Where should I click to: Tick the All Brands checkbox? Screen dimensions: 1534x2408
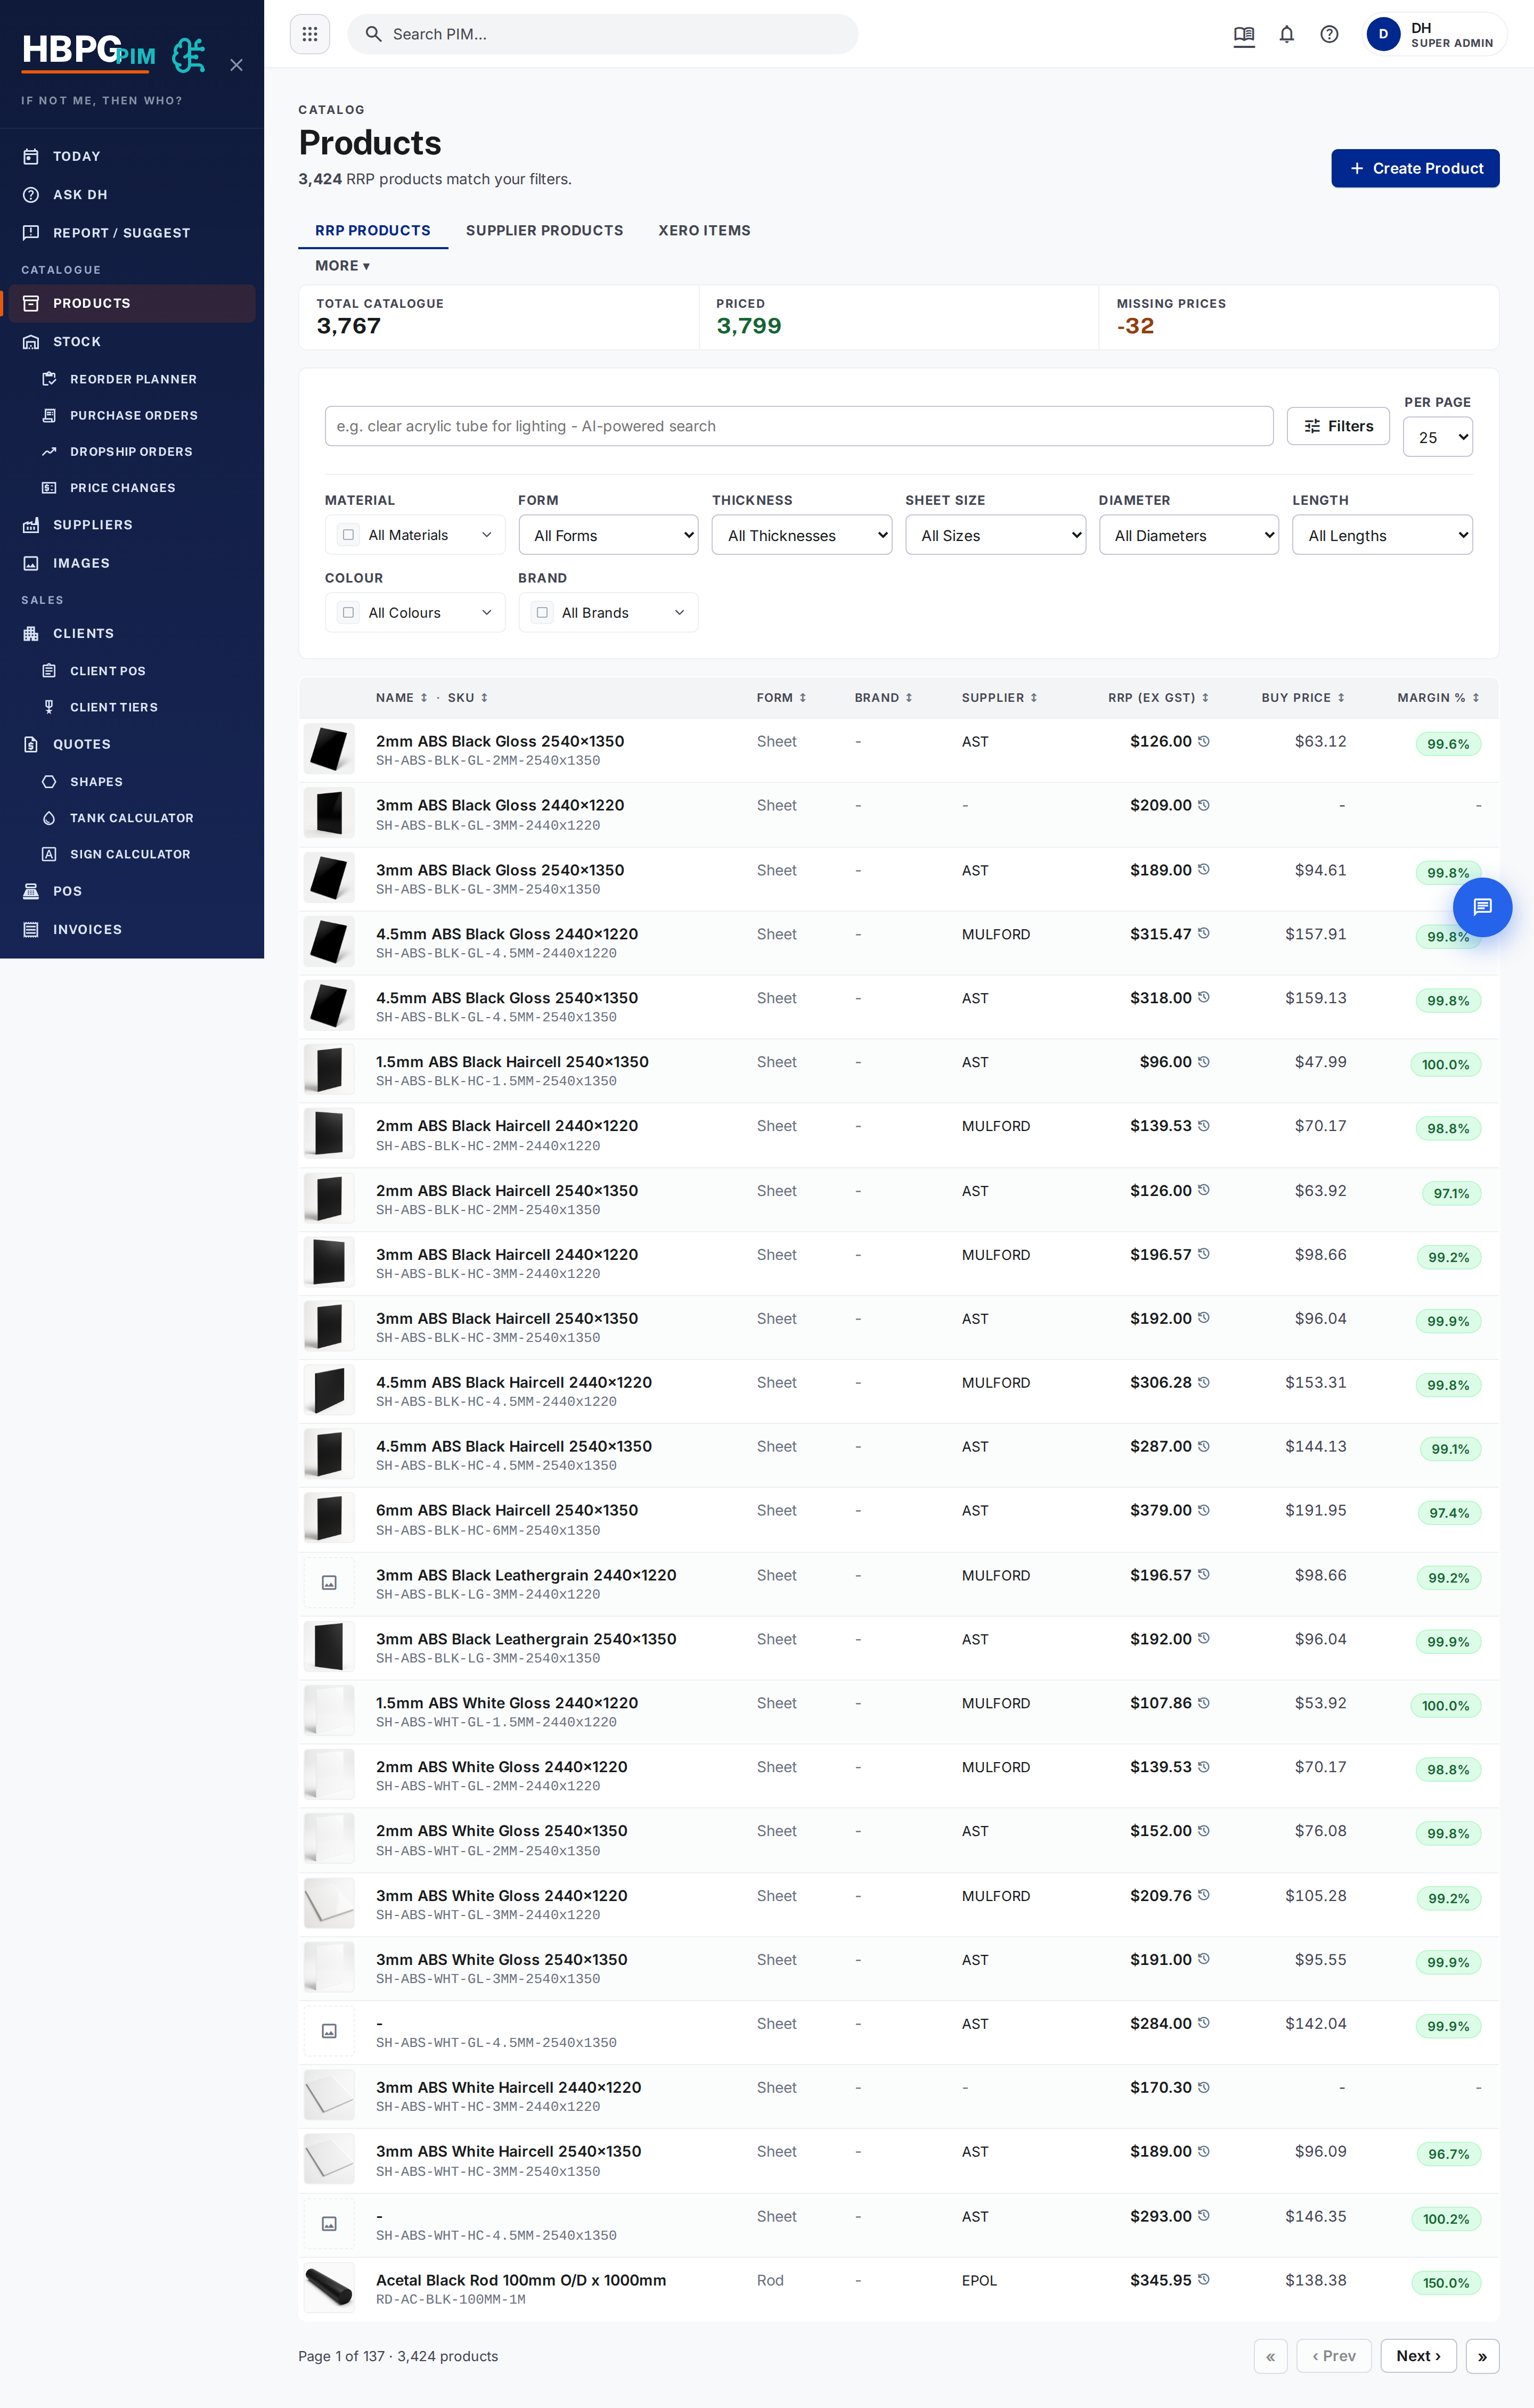pos(542,612)
